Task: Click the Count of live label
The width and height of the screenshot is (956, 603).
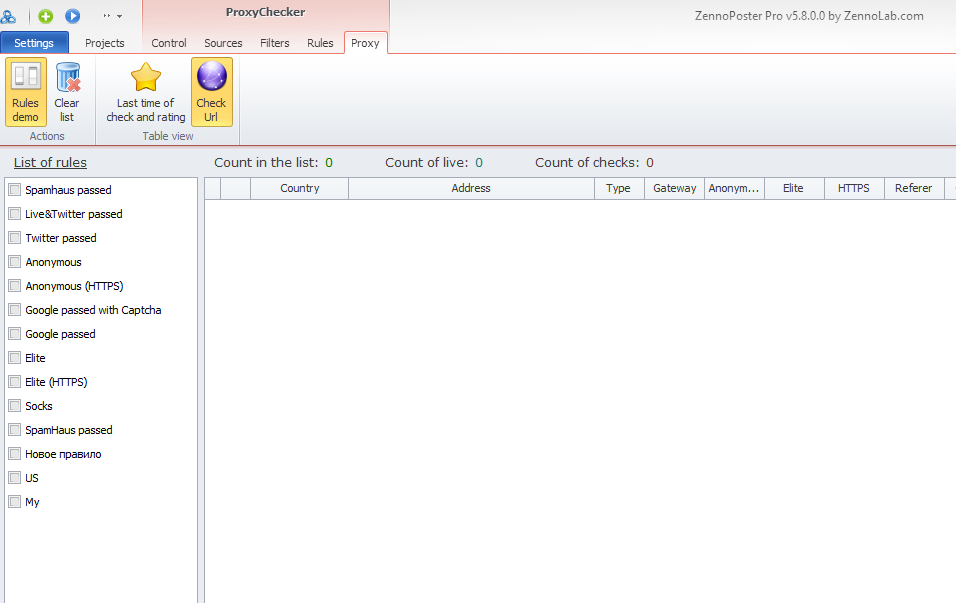Action: [426, 163]
